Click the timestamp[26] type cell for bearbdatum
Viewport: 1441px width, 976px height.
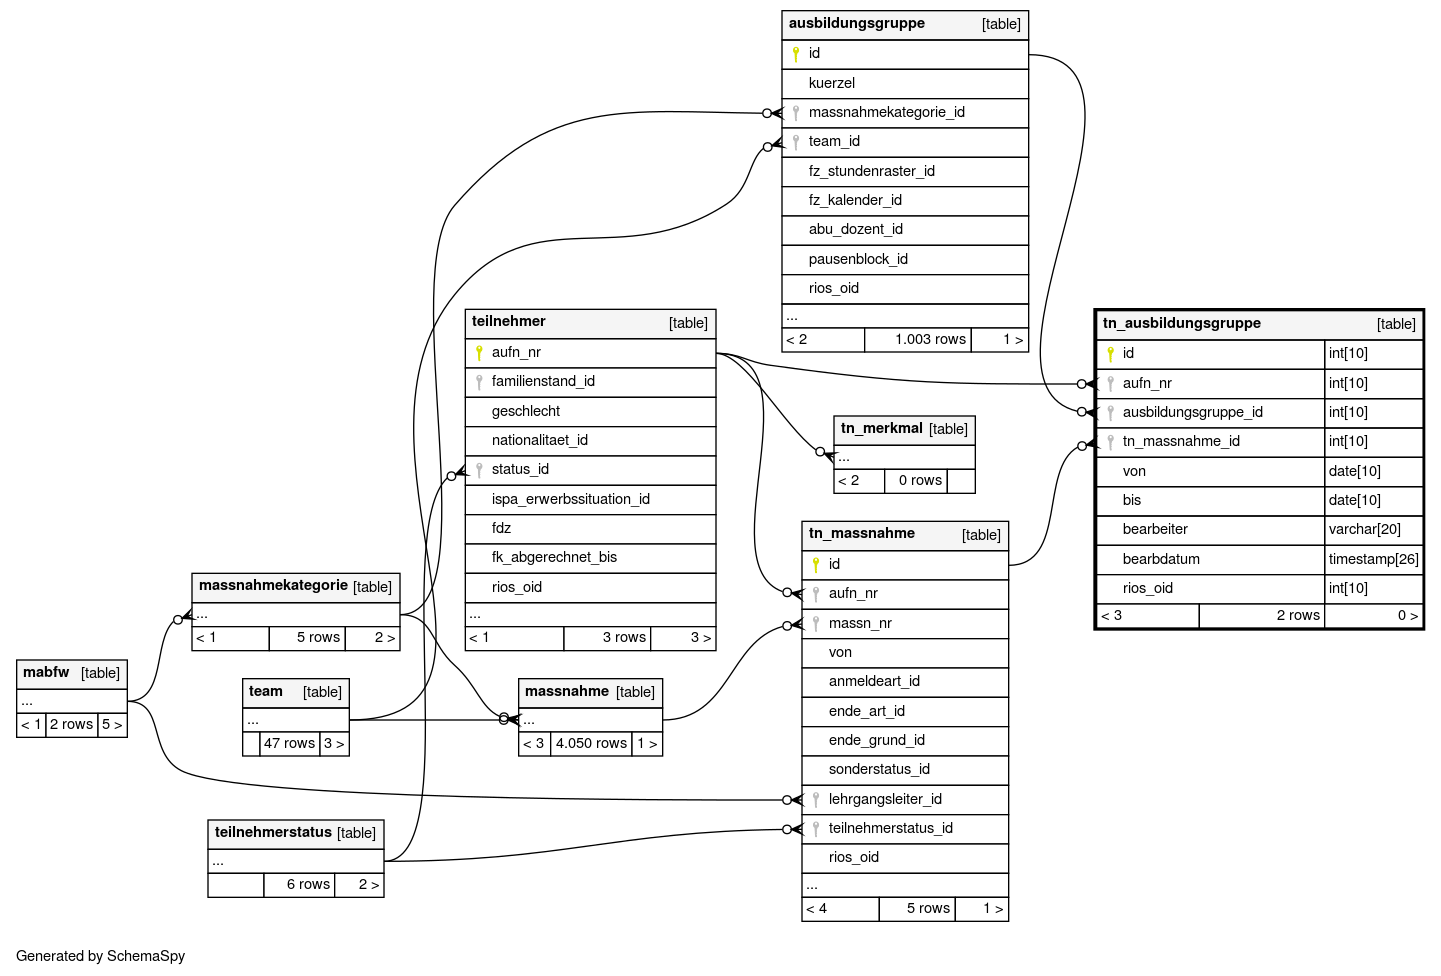pyautogui.click(x=1373, y=559)
